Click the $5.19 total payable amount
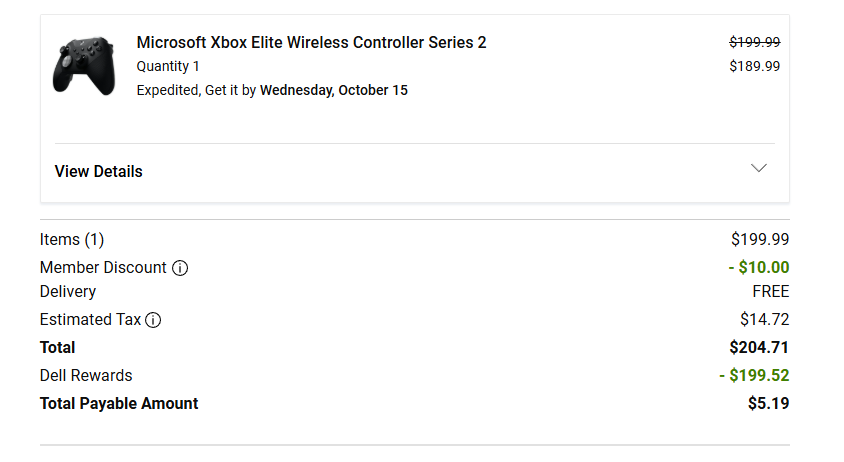The width and height of the screenshot is (844, 462). click(x=768, y=403)
